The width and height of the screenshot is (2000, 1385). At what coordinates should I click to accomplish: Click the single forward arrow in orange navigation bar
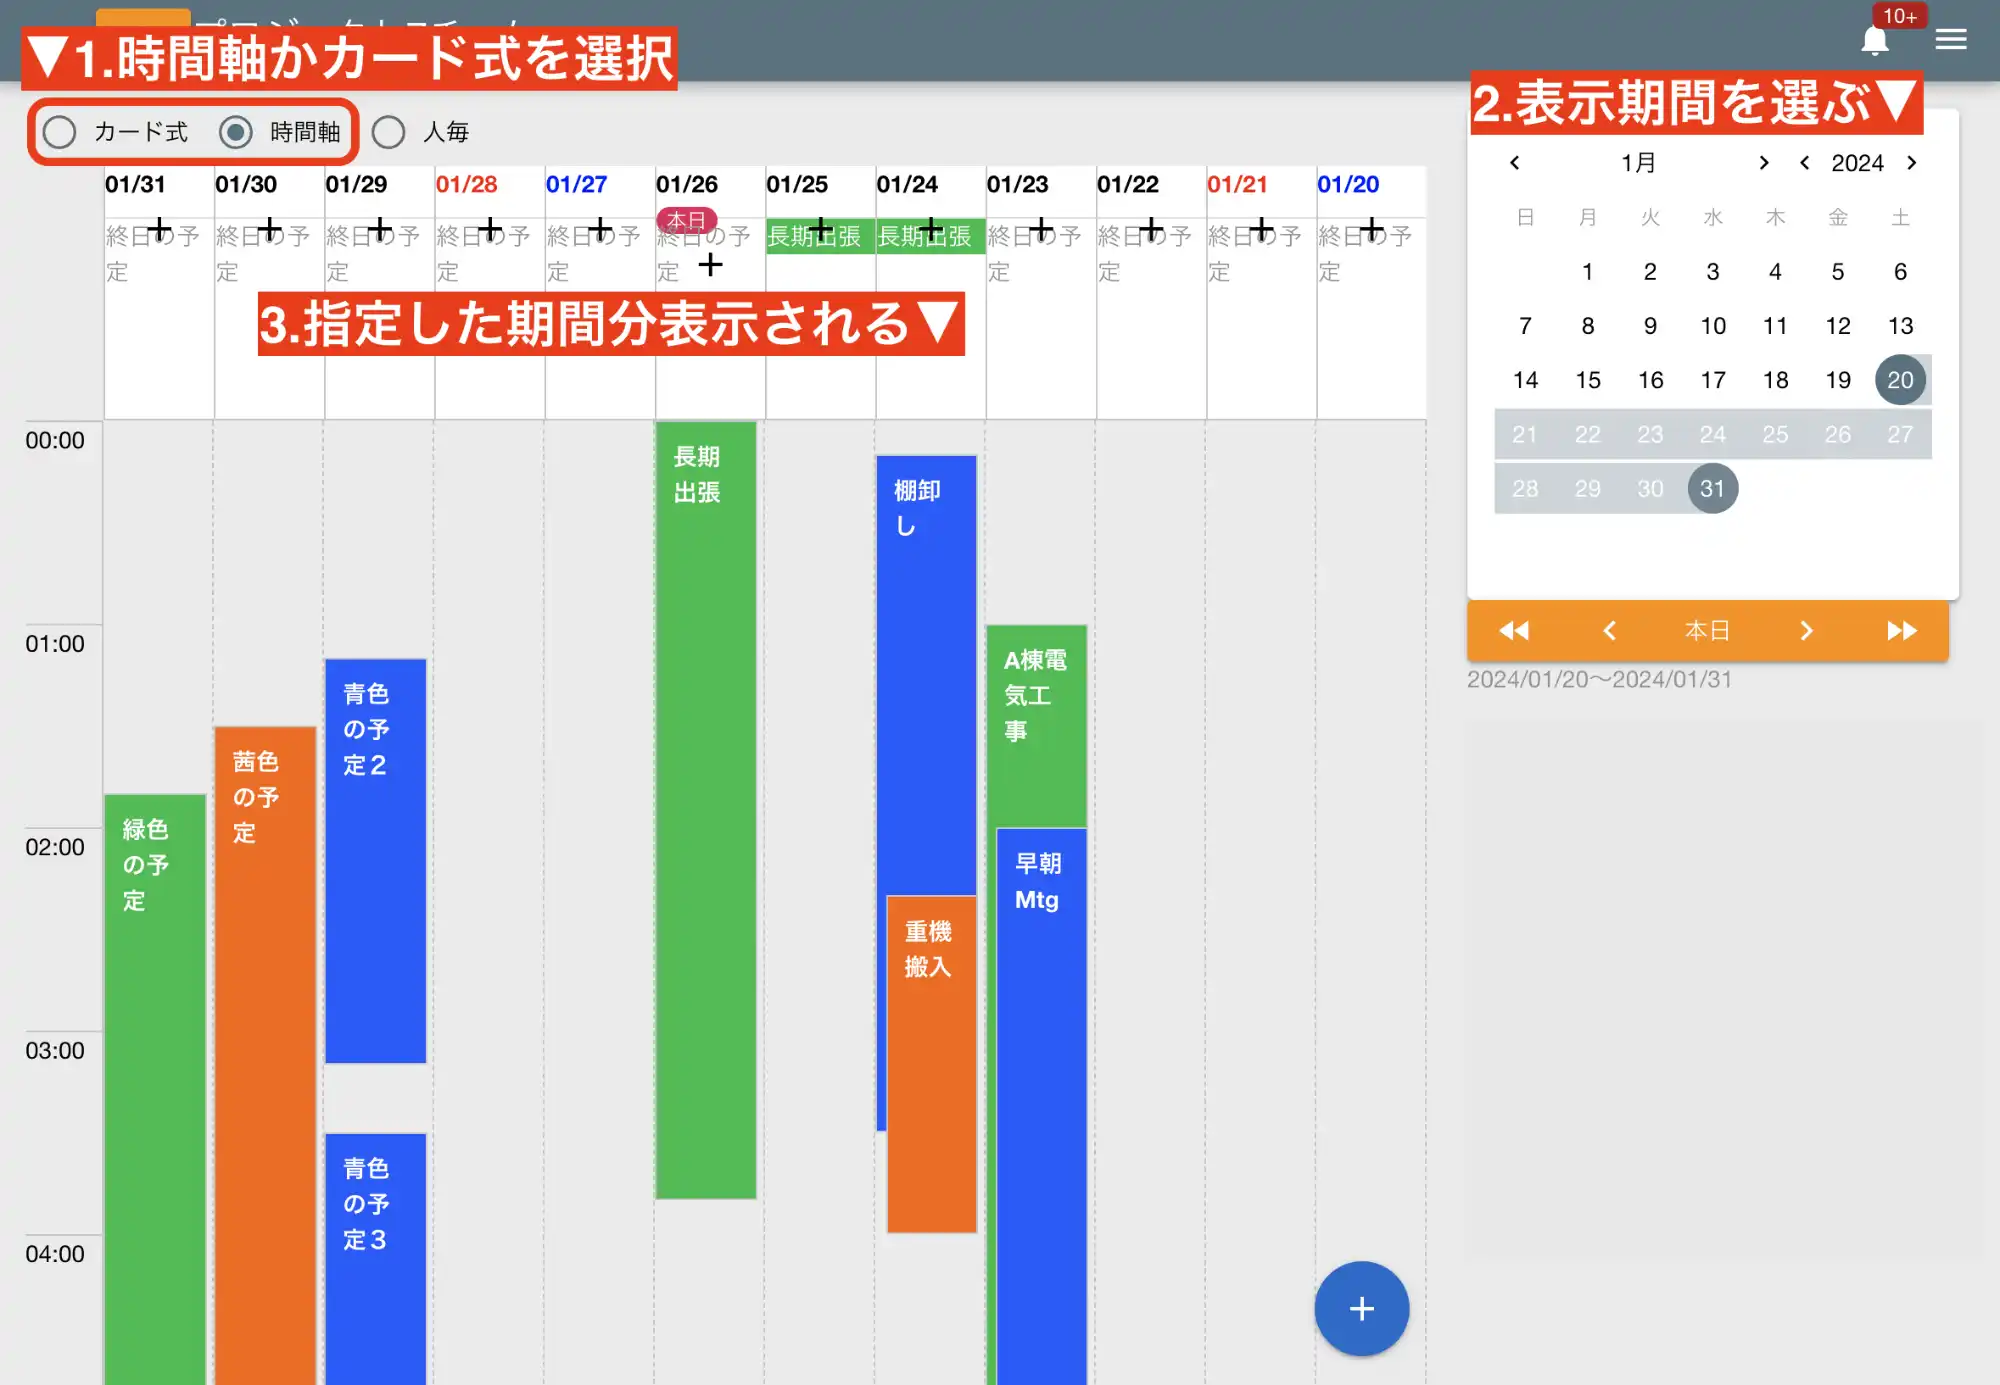coord(1806,630)
